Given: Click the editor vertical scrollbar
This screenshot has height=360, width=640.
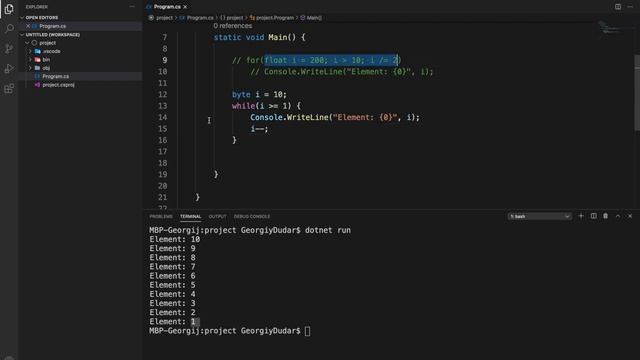Looking at the screenshot, I should [637, 93].
